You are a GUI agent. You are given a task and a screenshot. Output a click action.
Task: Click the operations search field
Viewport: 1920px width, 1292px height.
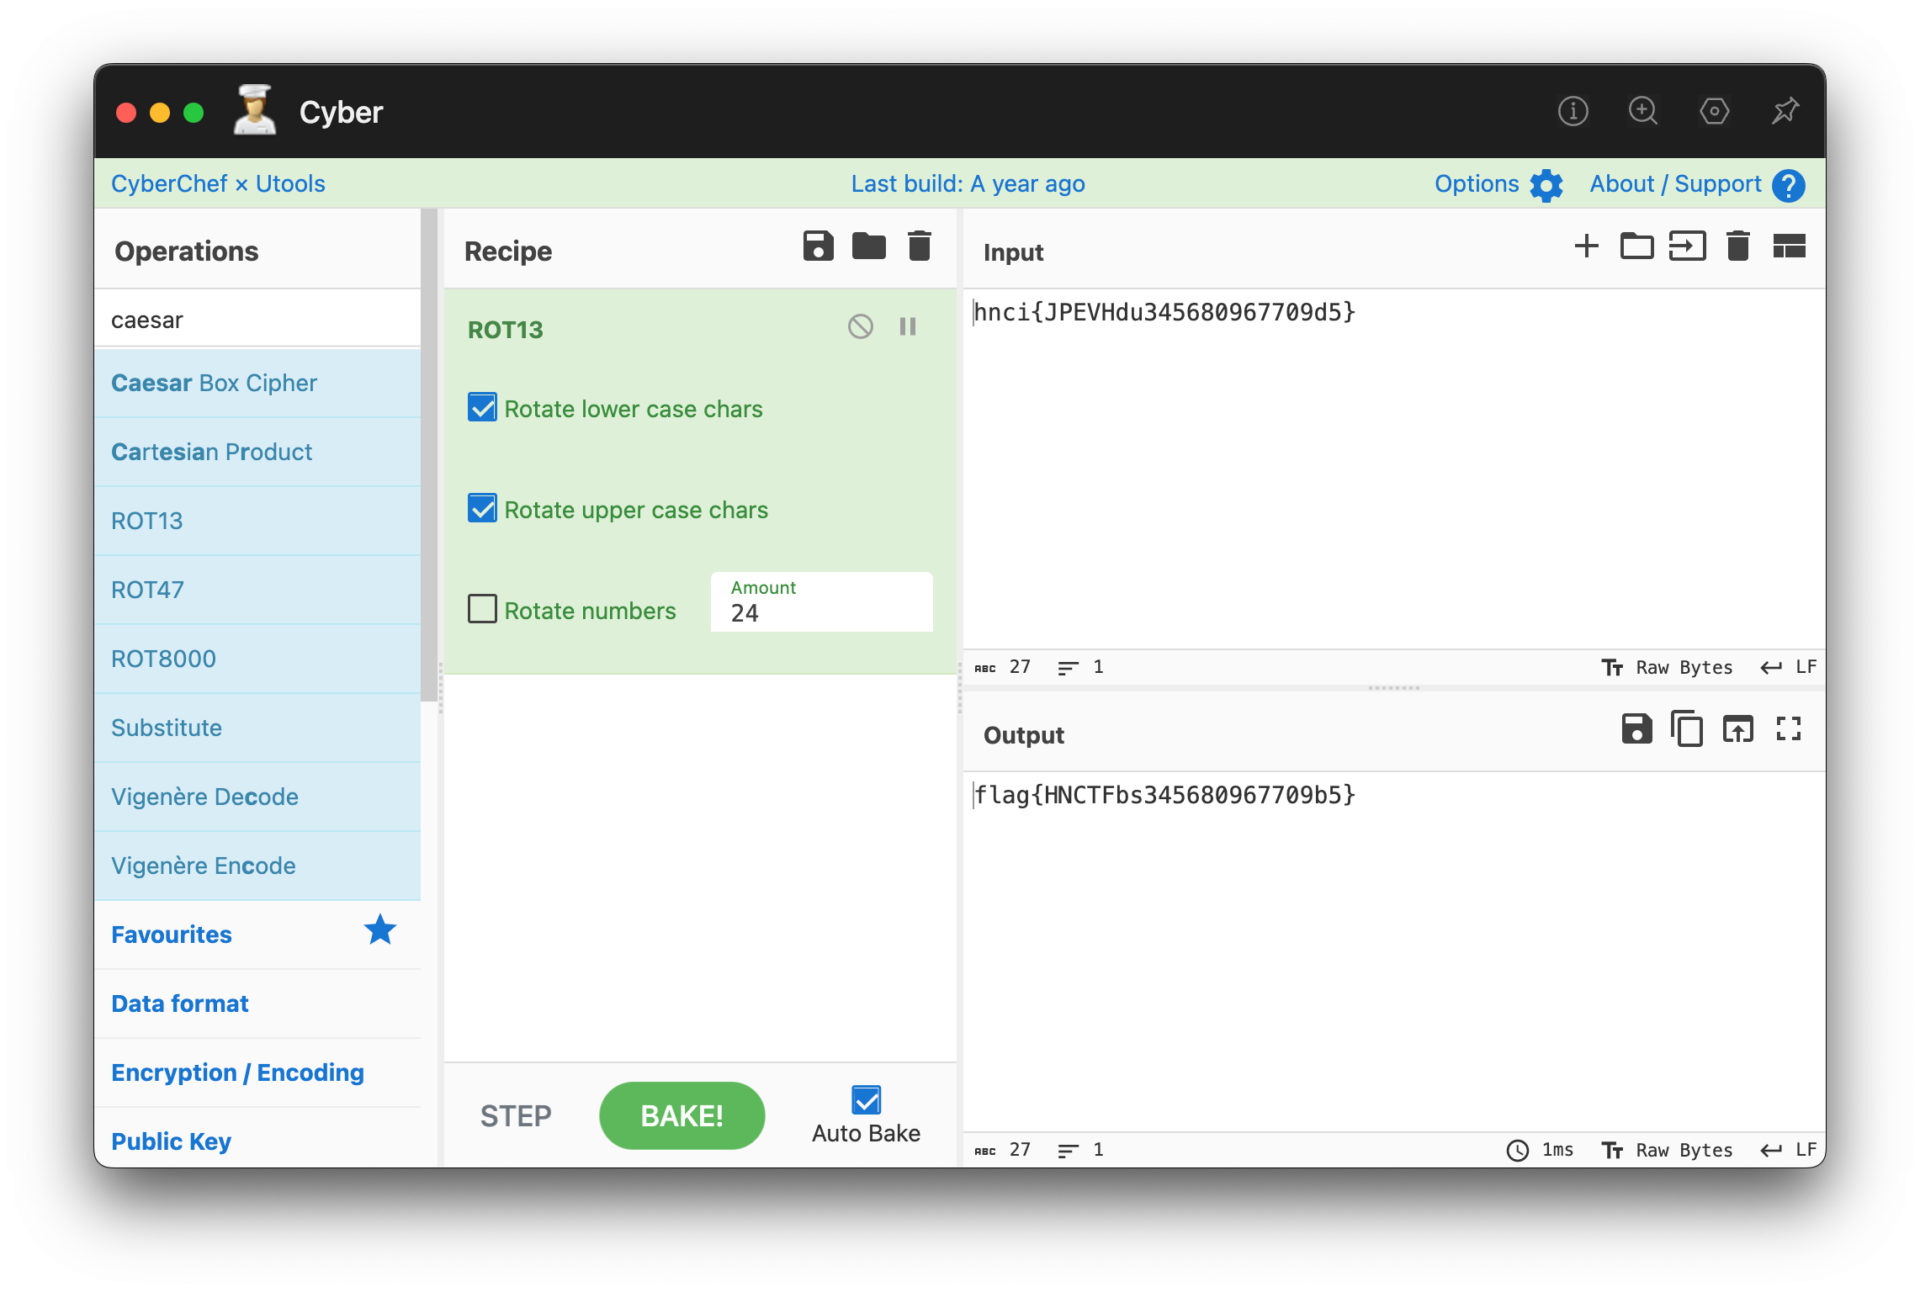(257, 320)
